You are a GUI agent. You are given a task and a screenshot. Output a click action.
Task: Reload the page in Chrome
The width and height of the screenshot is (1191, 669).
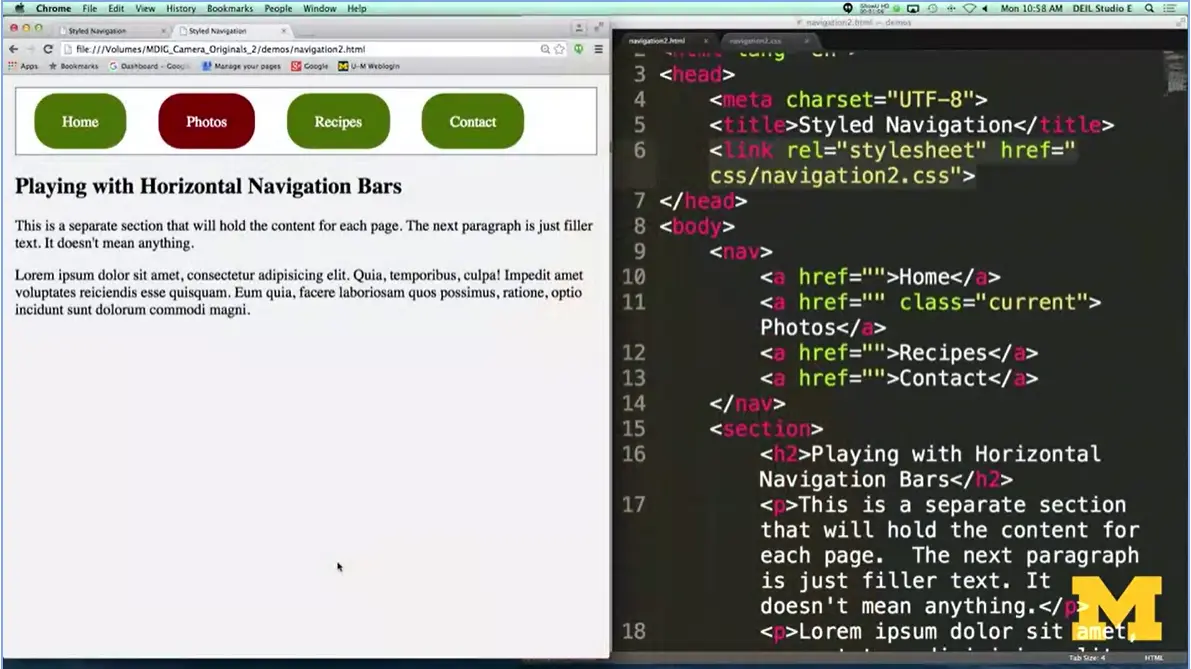pyautogui.click(x=47, y=49)
